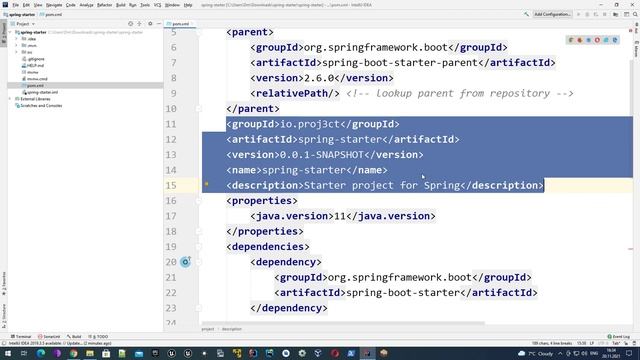Viewport: 640px width, 360px height.
Task: Open in Edge browser icon in editor
Action: (615, 40)
